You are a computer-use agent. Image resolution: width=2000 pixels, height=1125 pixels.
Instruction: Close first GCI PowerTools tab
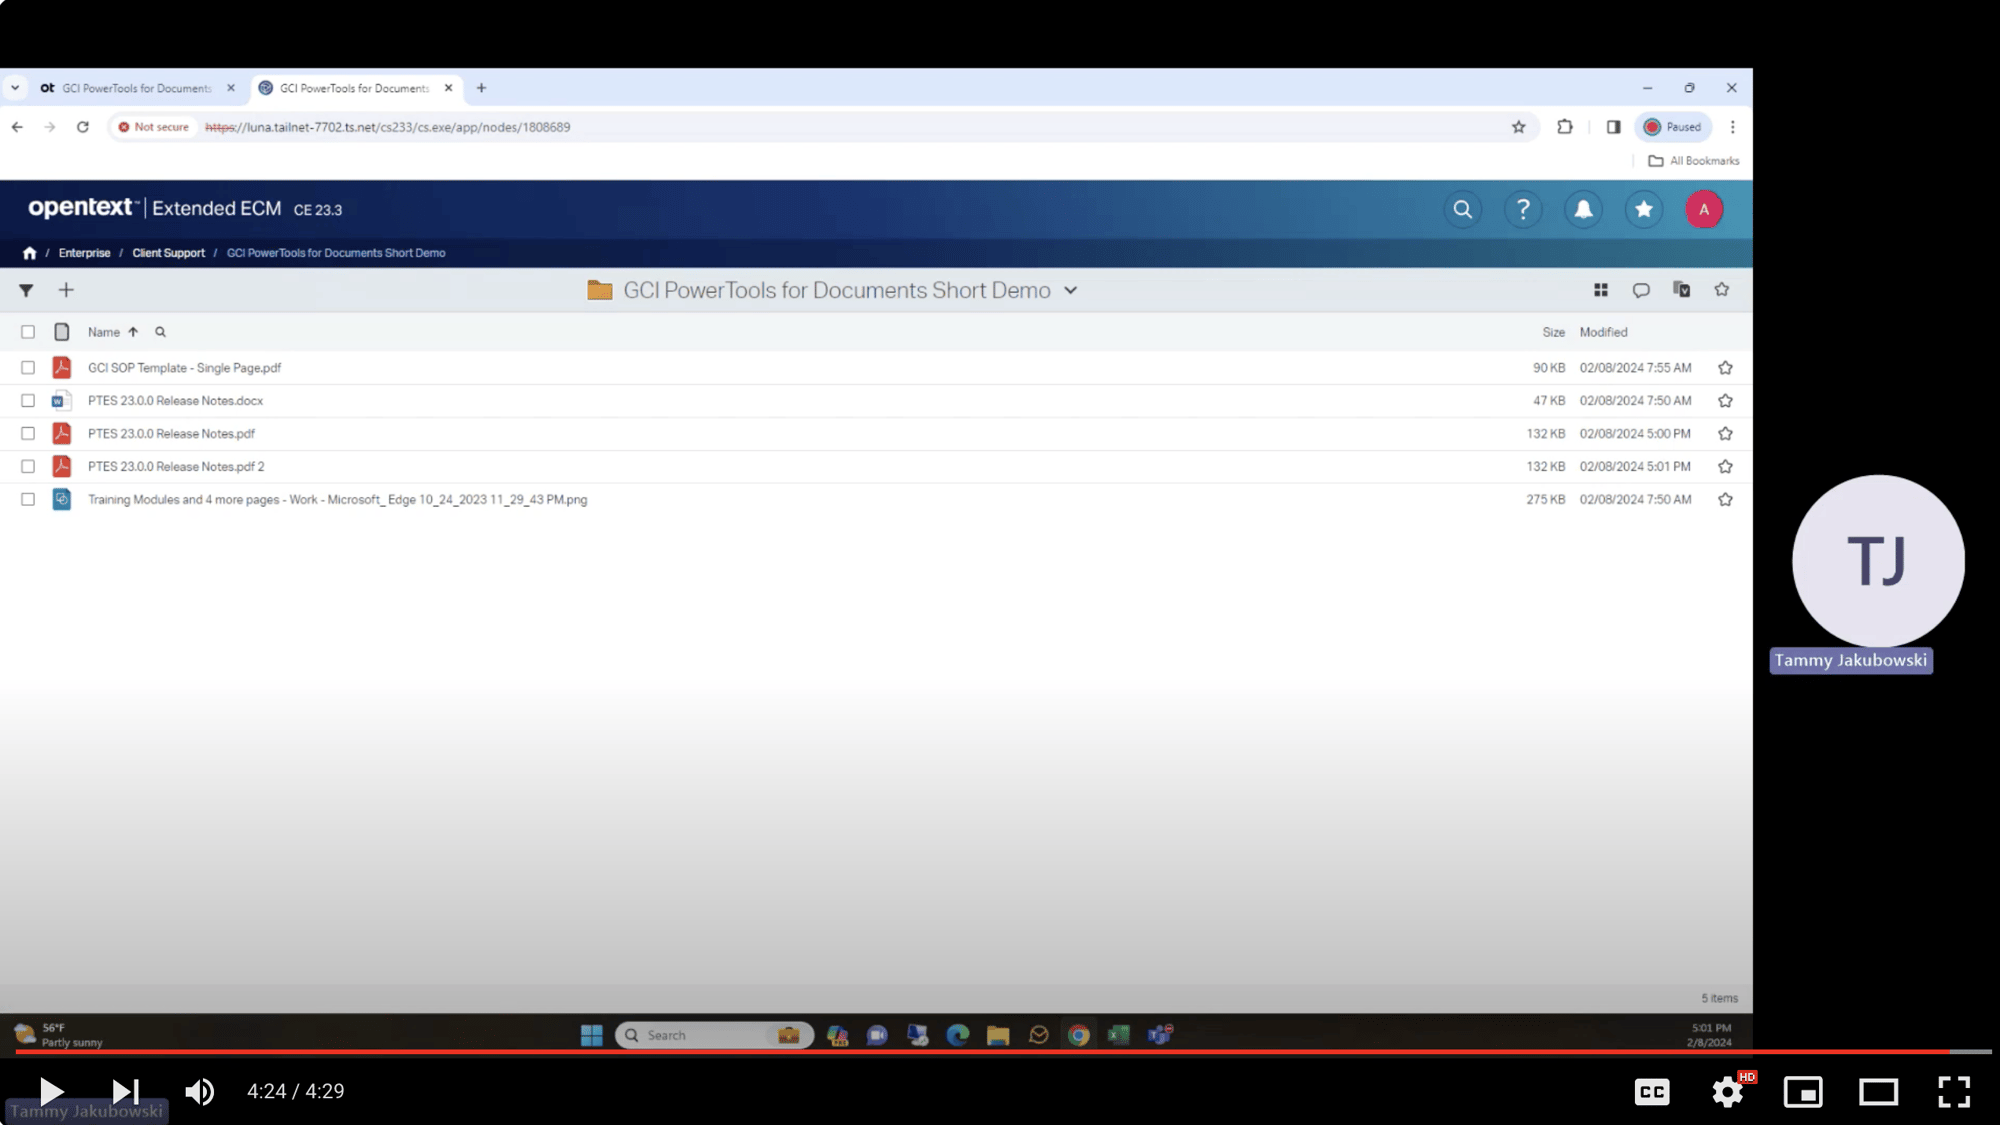[x=231, y=88]
